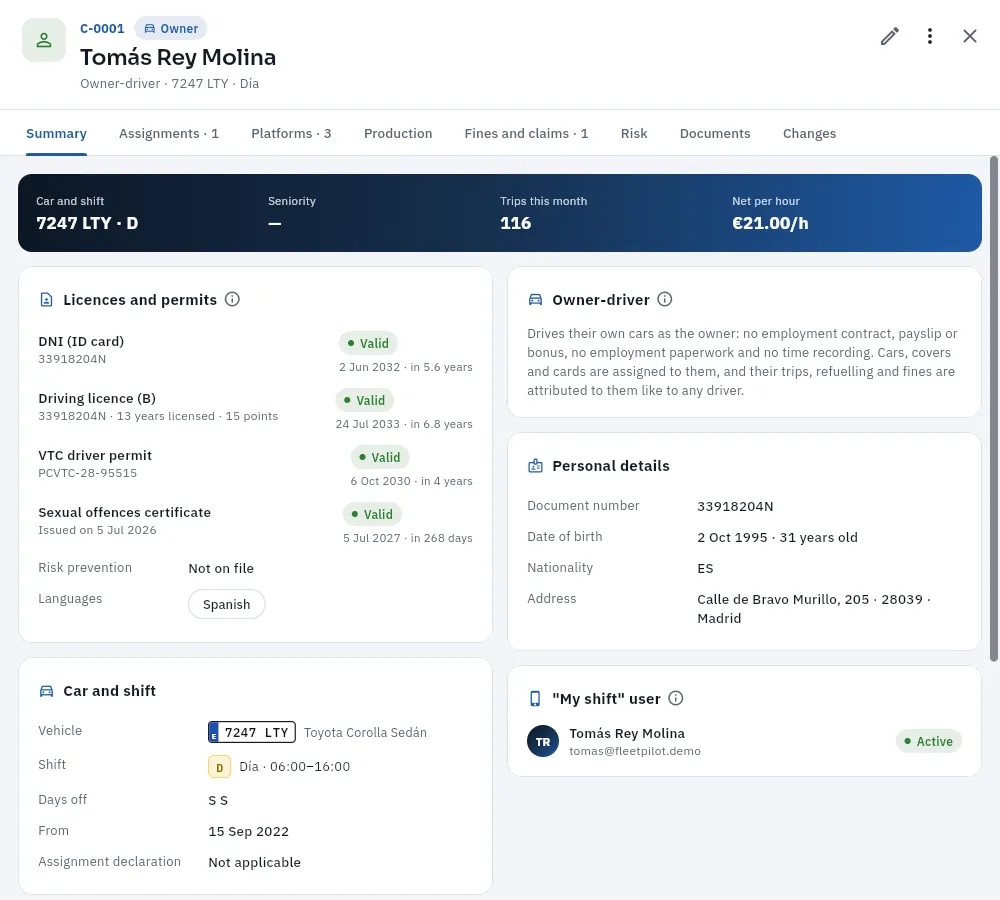Go to the Production tab
This screenshot has width=1000, height=900.
click(x=398, y=133)
